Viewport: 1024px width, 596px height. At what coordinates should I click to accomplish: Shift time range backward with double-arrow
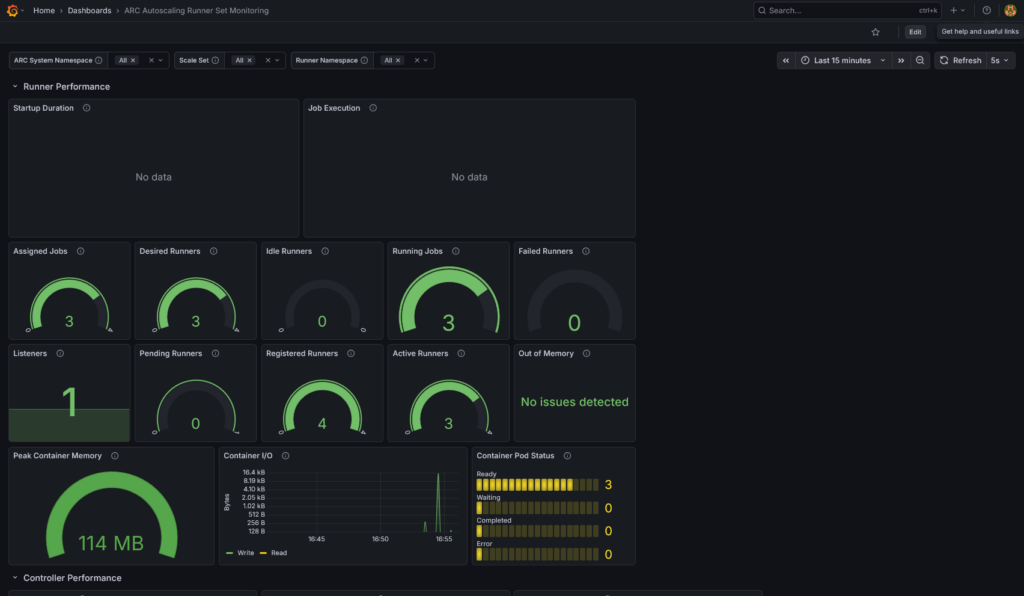click(786, 60)
